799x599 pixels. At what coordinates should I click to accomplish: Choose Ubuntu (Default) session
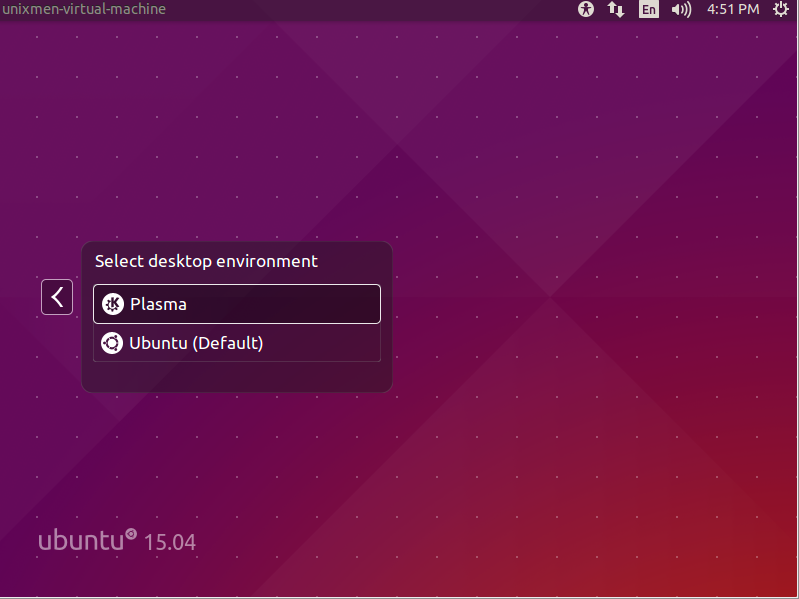[237, 343]
